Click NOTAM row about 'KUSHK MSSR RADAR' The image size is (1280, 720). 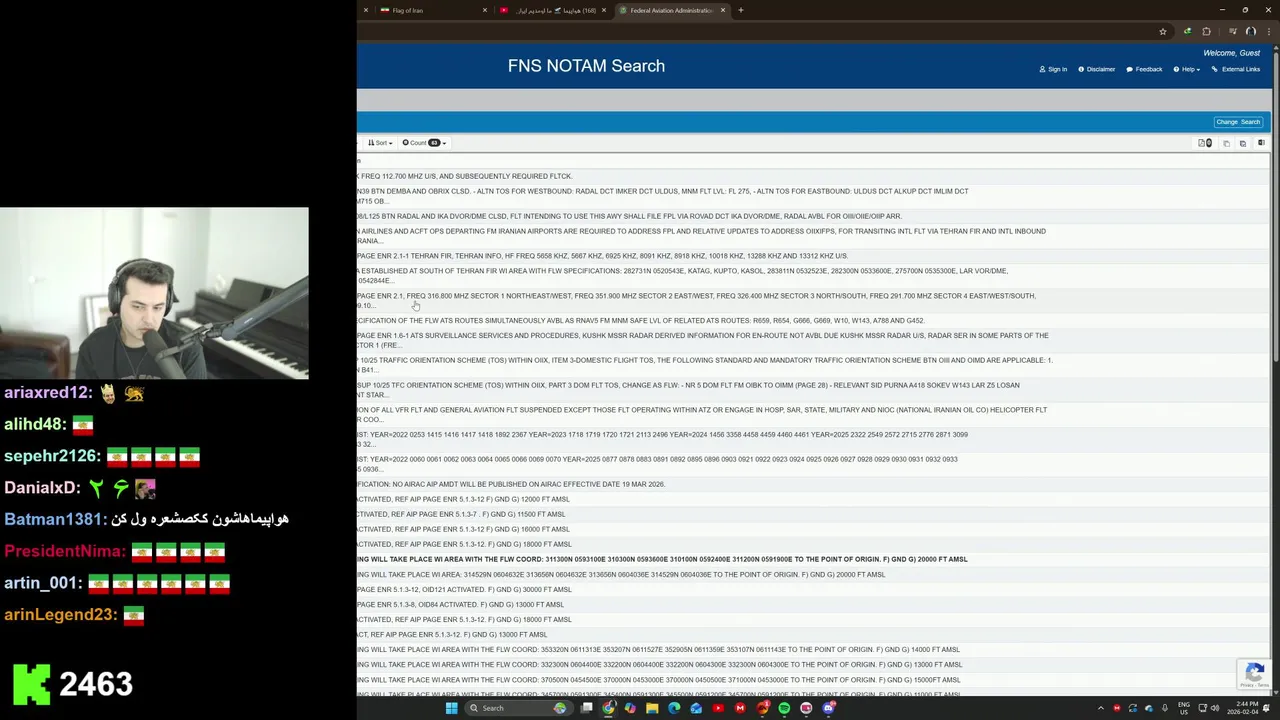point(813,340)
